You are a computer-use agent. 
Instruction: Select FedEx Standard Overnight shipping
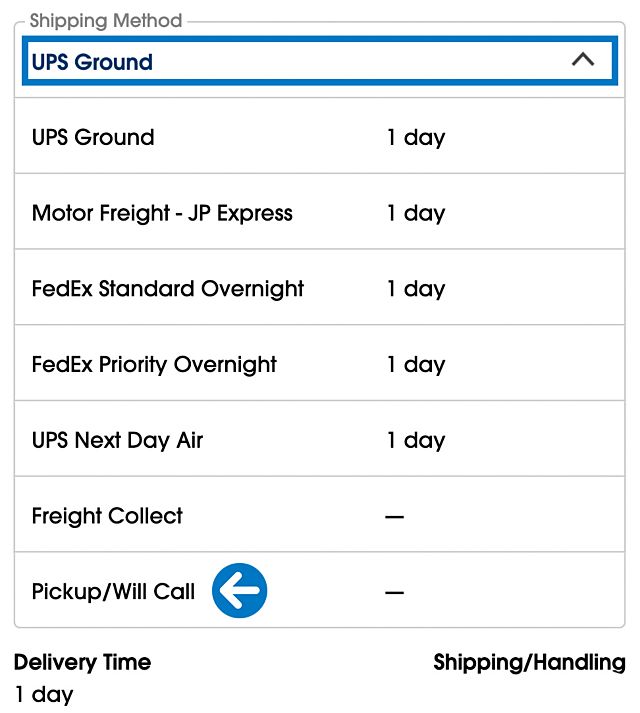[x=168, y=289]
